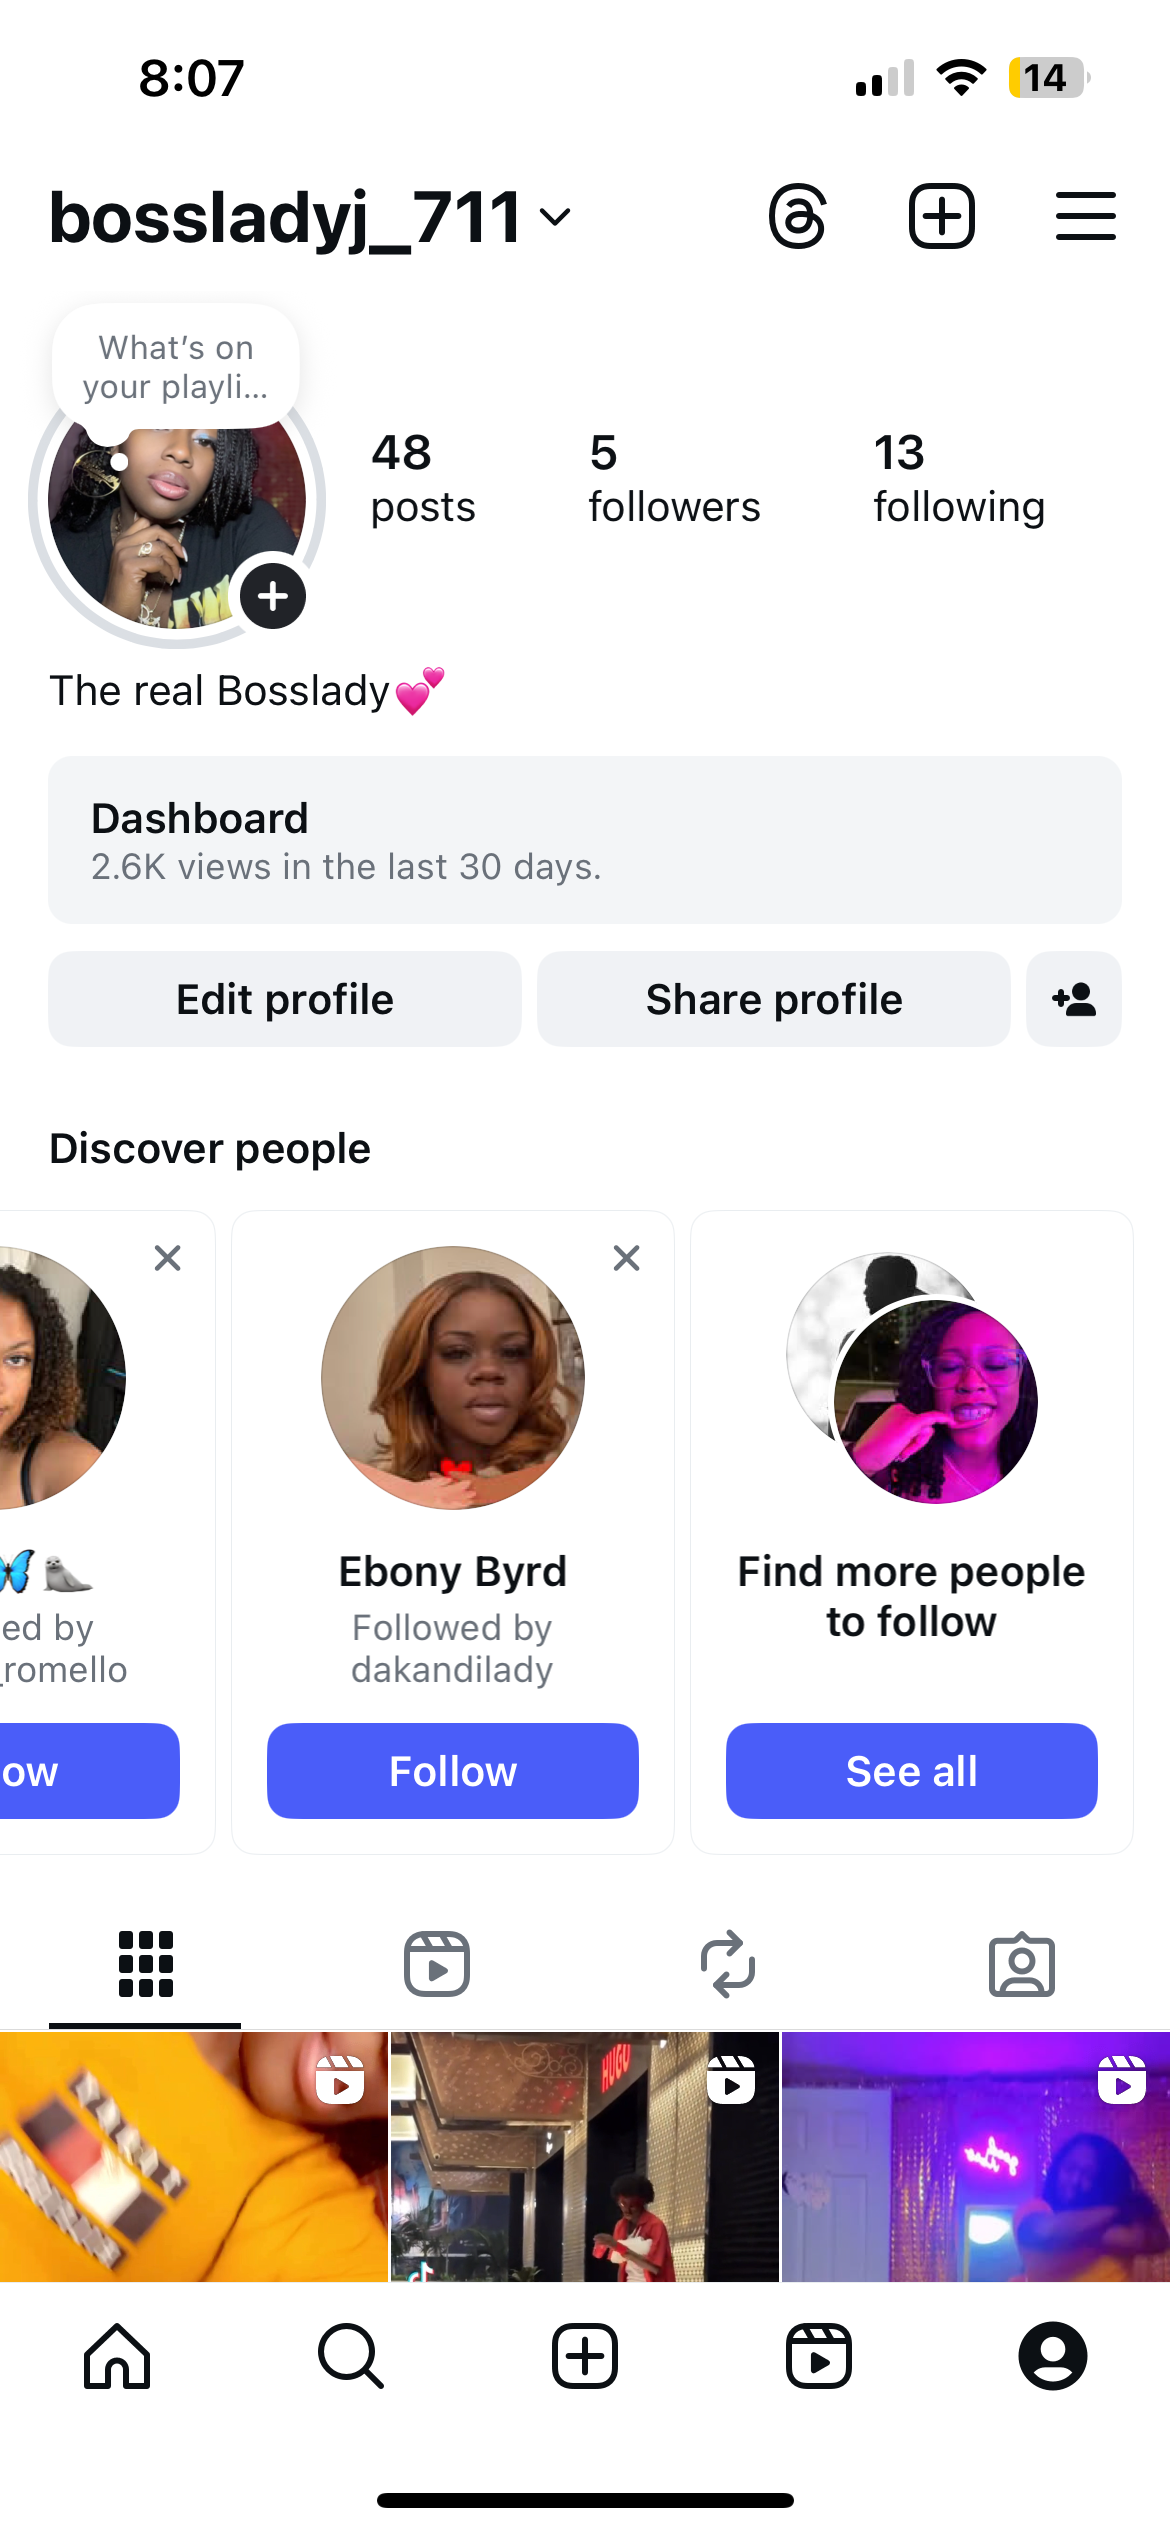1170x2532 pixels.
Task: Open the reposts tab
Action: pyautogui.click(x=728, y=1964)
